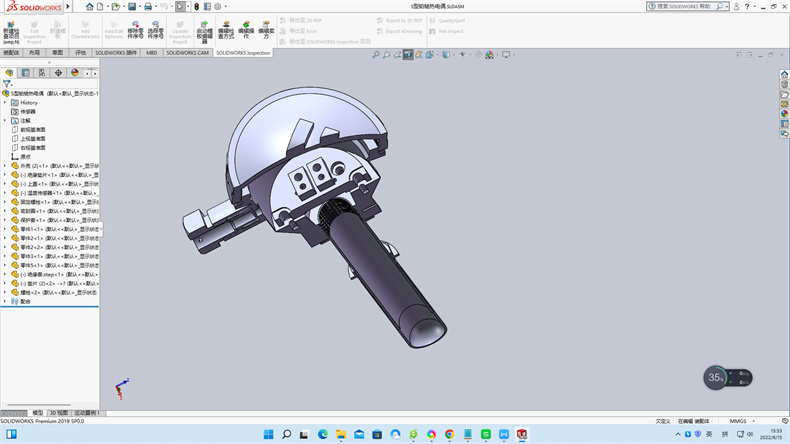Click the Print icon in top toolbar
Image resolution: width=790 pixels, height=444 pixels.
148,6
